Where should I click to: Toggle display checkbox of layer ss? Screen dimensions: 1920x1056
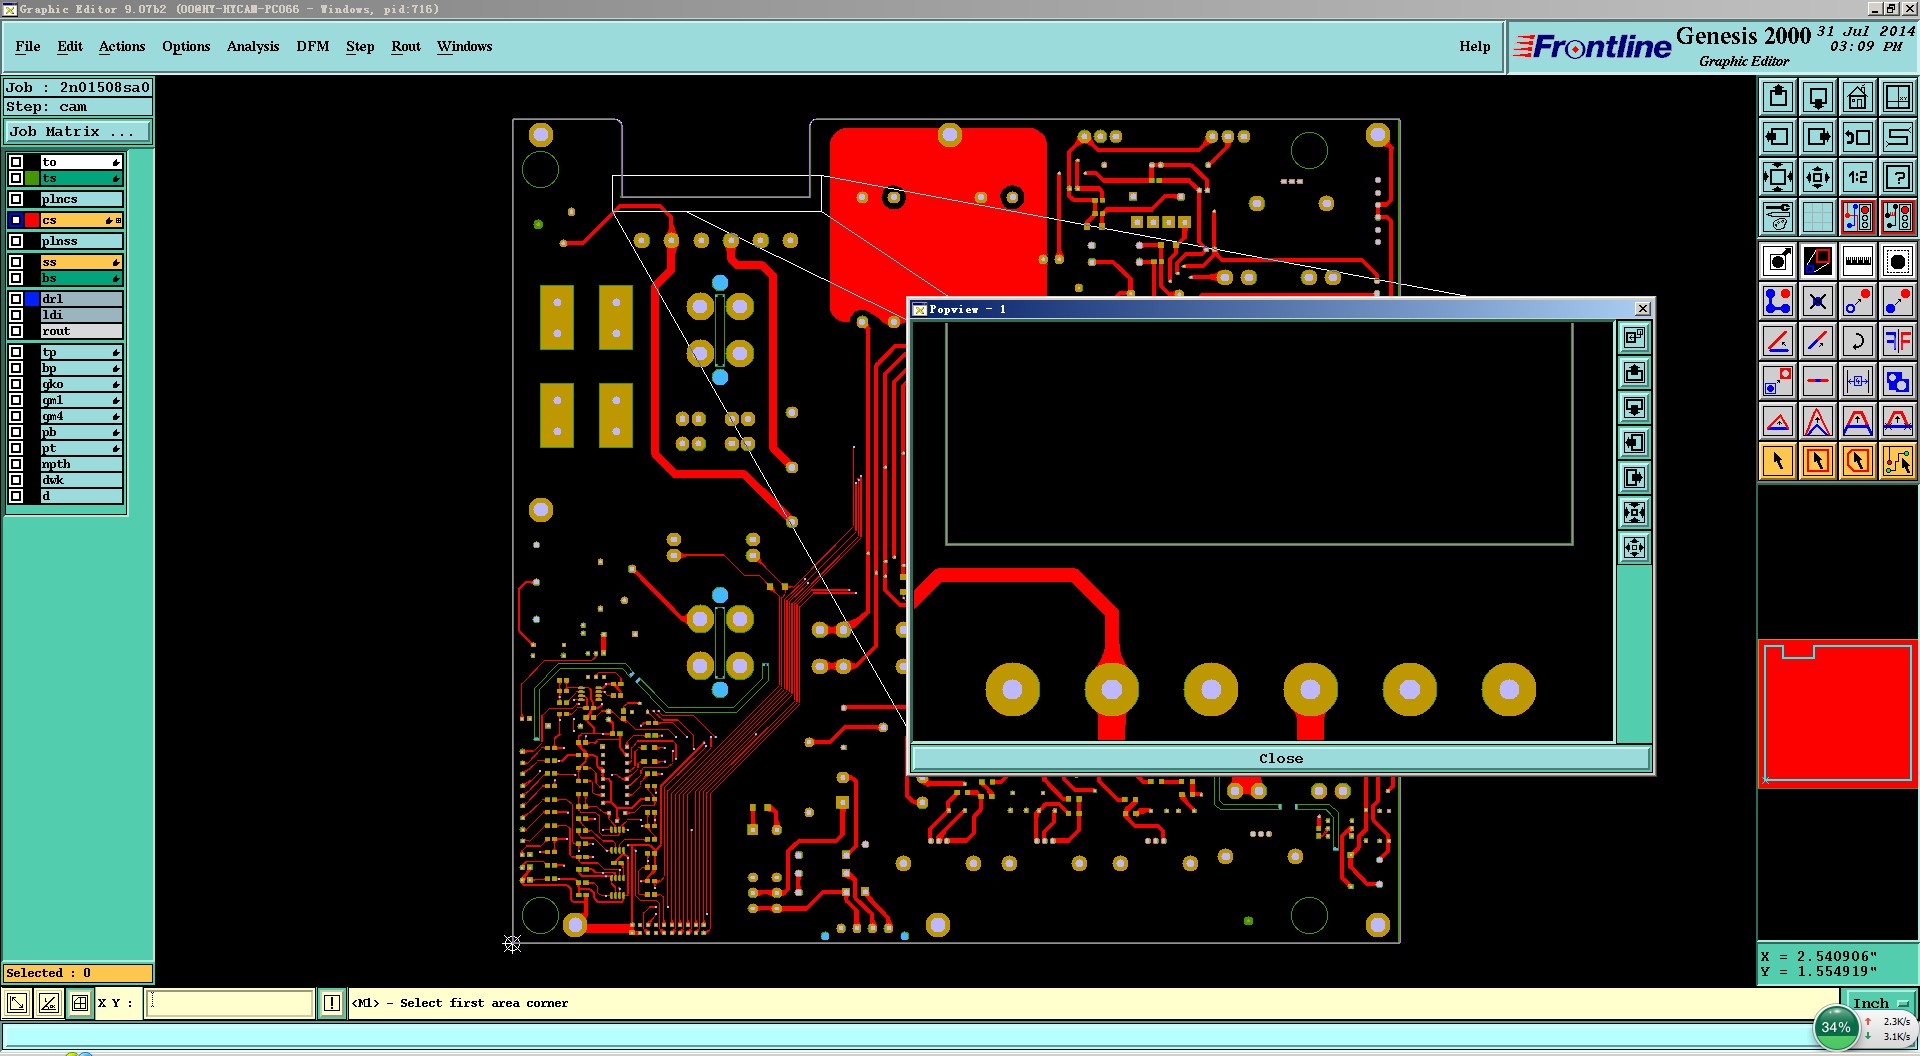[16, 262]
